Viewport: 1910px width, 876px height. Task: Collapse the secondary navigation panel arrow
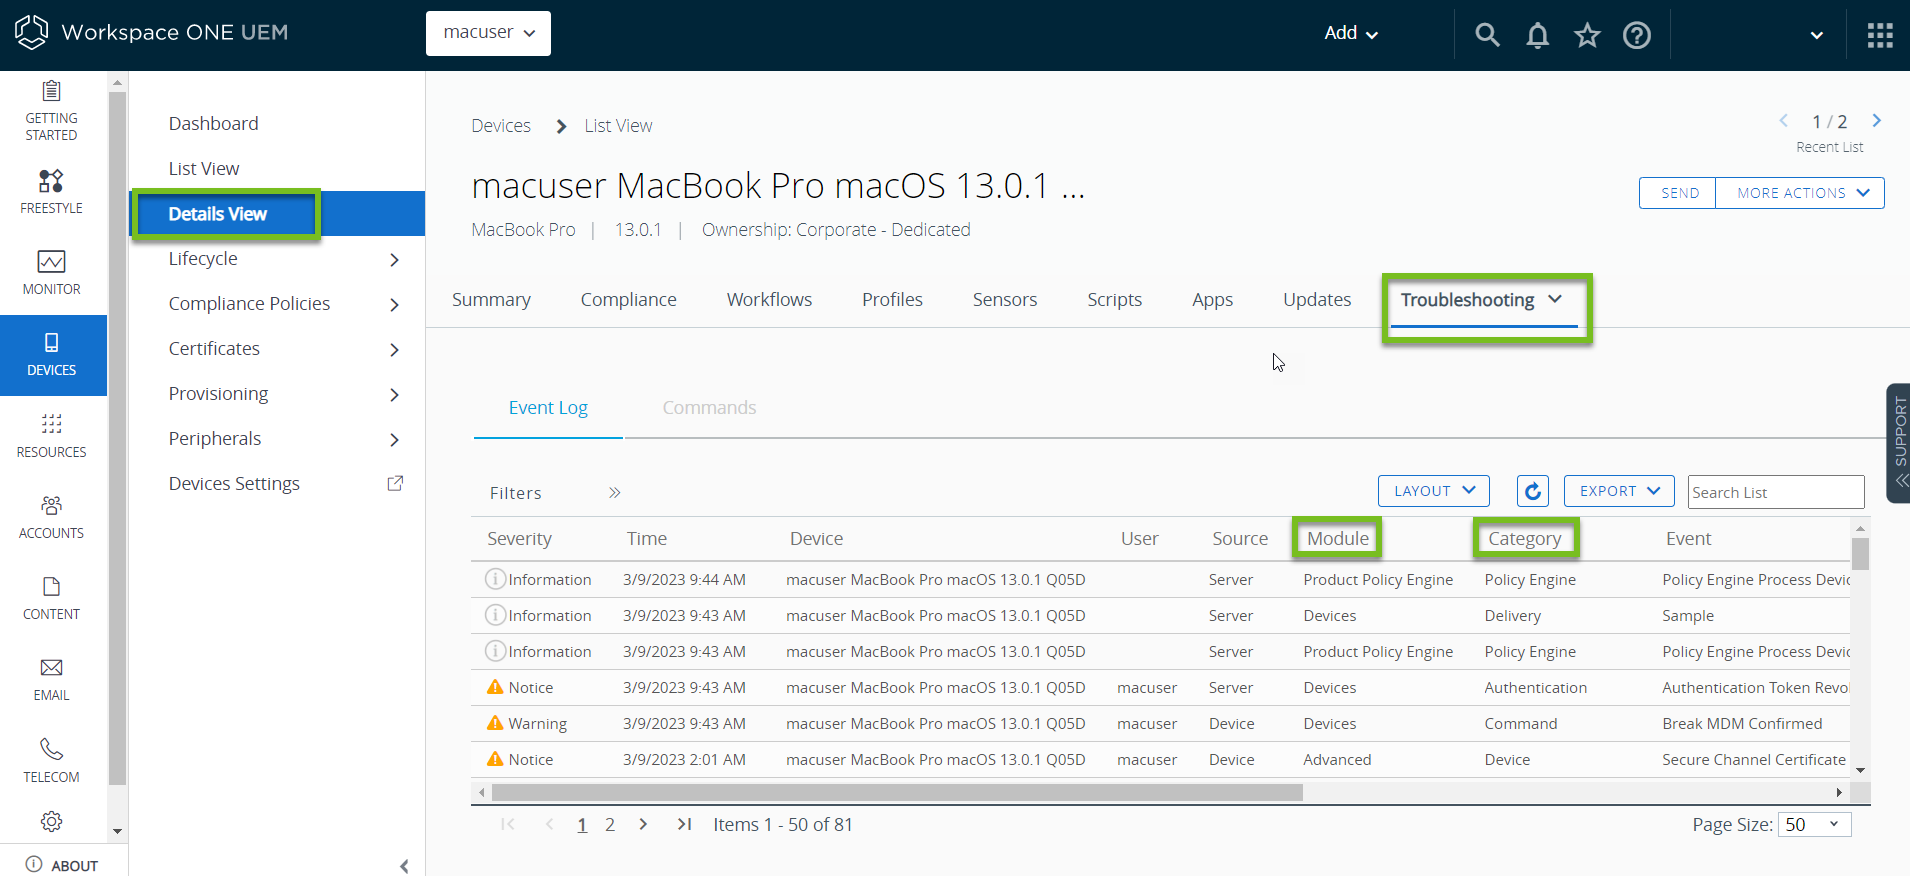(404, 866)
